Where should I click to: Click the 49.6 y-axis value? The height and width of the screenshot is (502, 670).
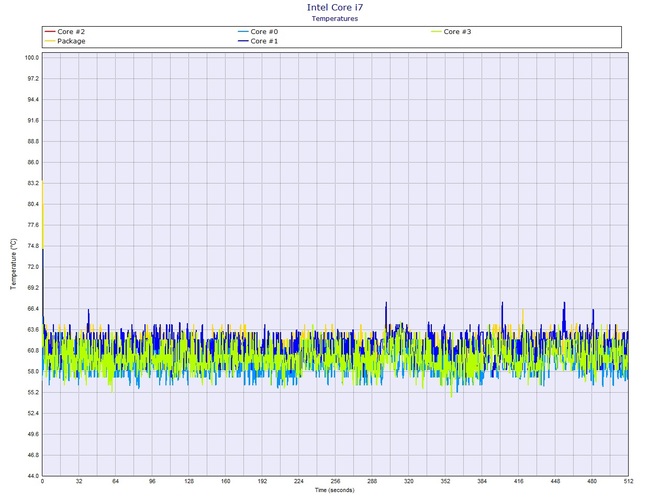pyautogui.click(x=33, y=434)
